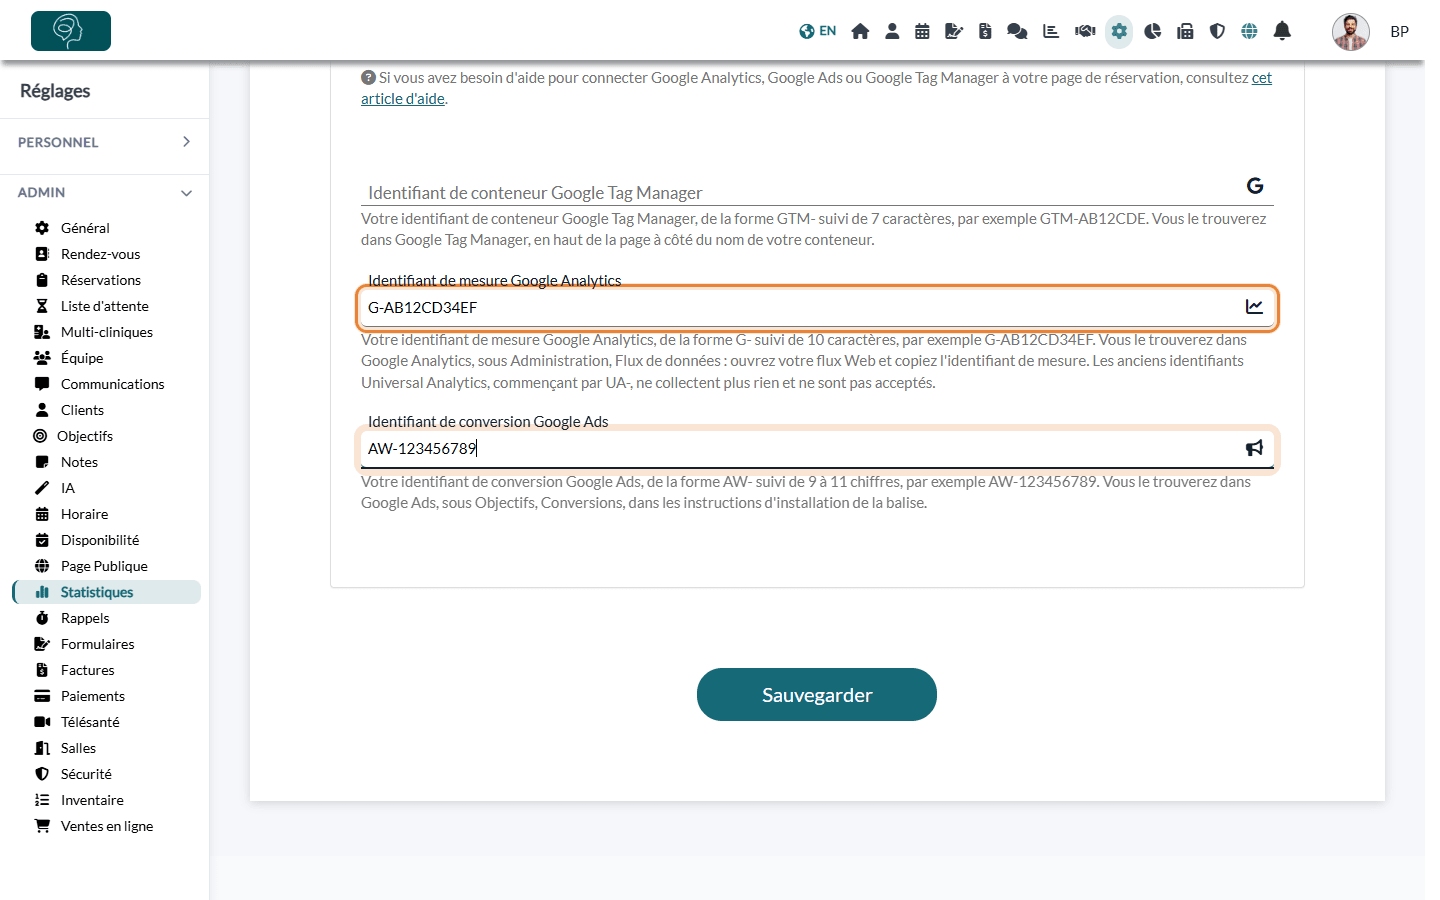
Task: Open the handshake icon in top bar
Action: (1085, 31)
